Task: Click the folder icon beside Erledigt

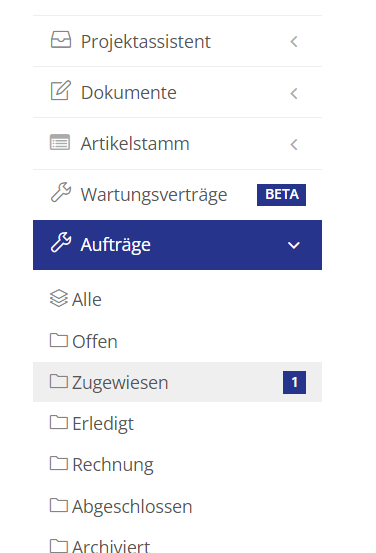Action: (x=59, y=422)
